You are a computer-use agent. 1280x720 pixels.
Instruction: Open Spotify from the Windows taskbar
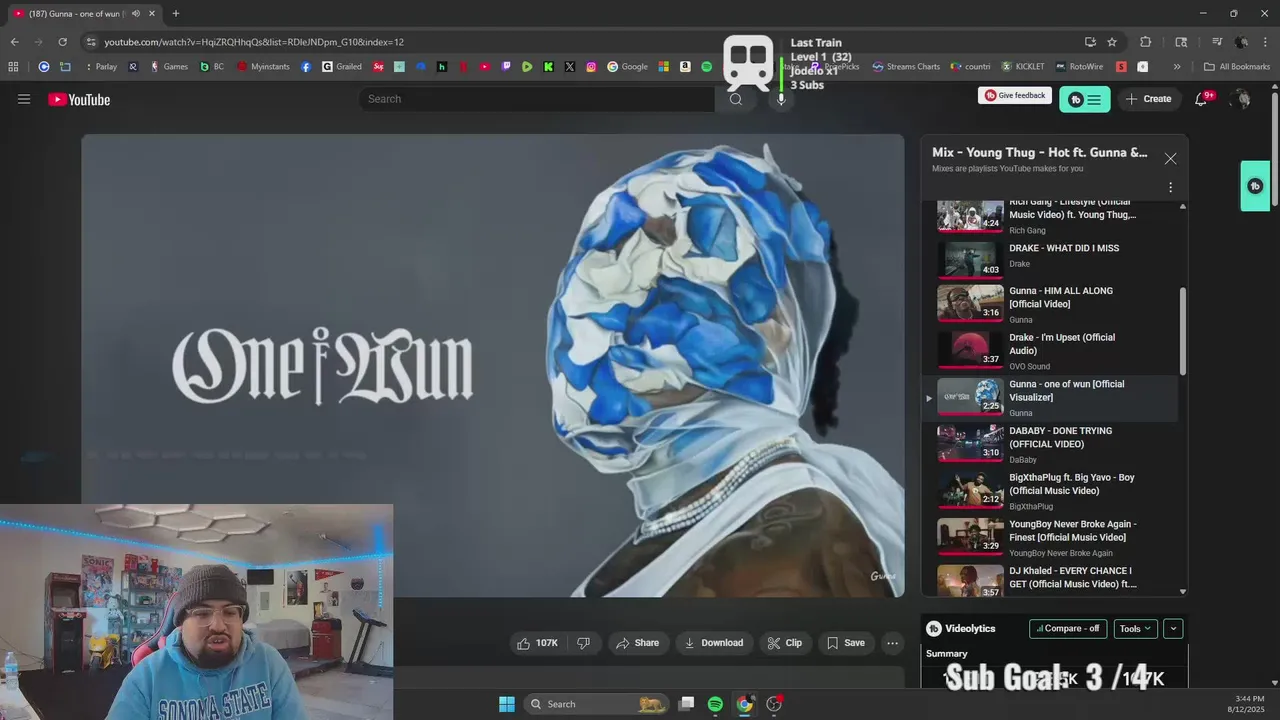click(x=715, y=704)
